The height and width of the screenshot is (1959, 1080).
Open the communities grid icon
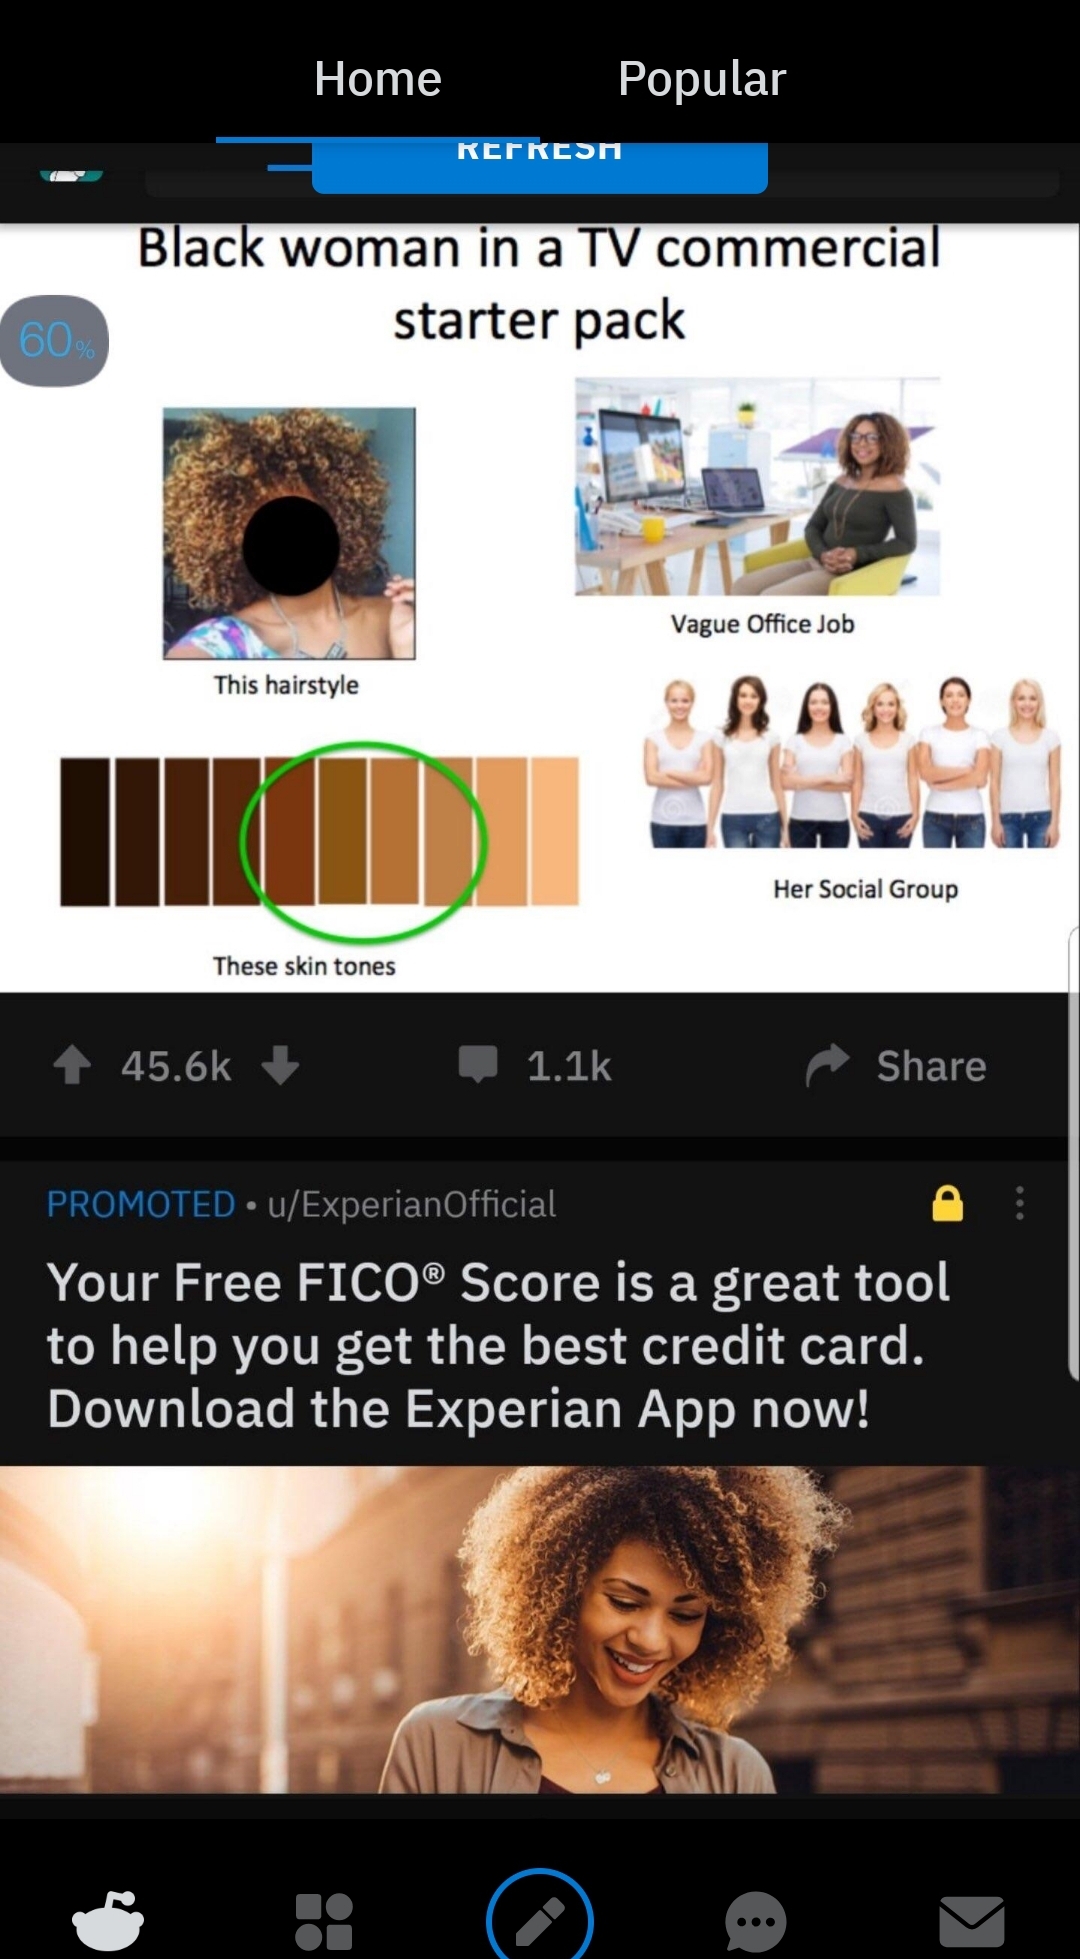pyautogui.click(x=324, y=1921)
